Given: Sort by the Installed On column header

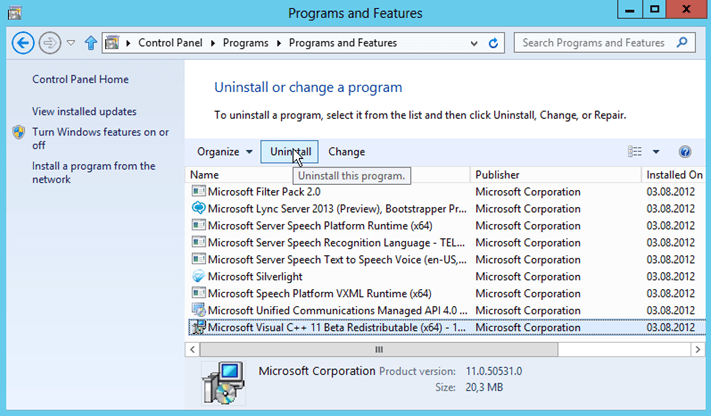Looking at the screenshot, I should 674,175.
